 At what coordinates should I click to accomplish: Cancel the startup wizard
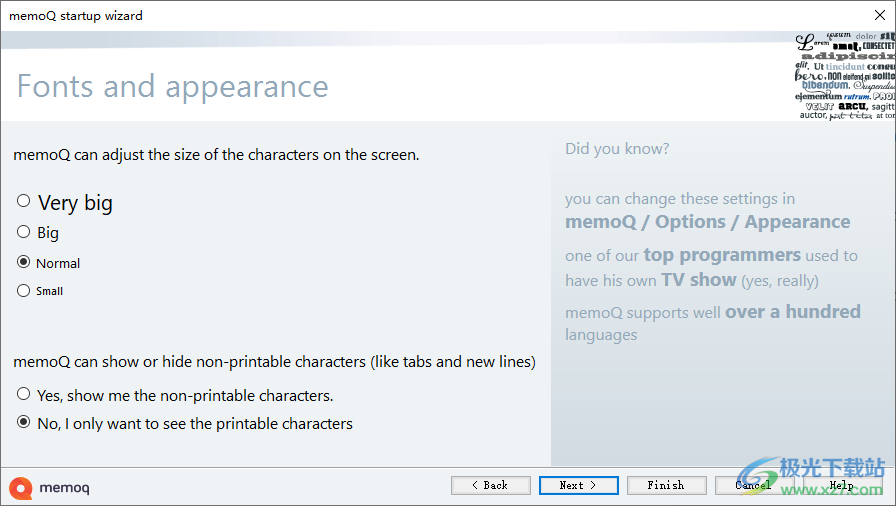tap(754, 485)
